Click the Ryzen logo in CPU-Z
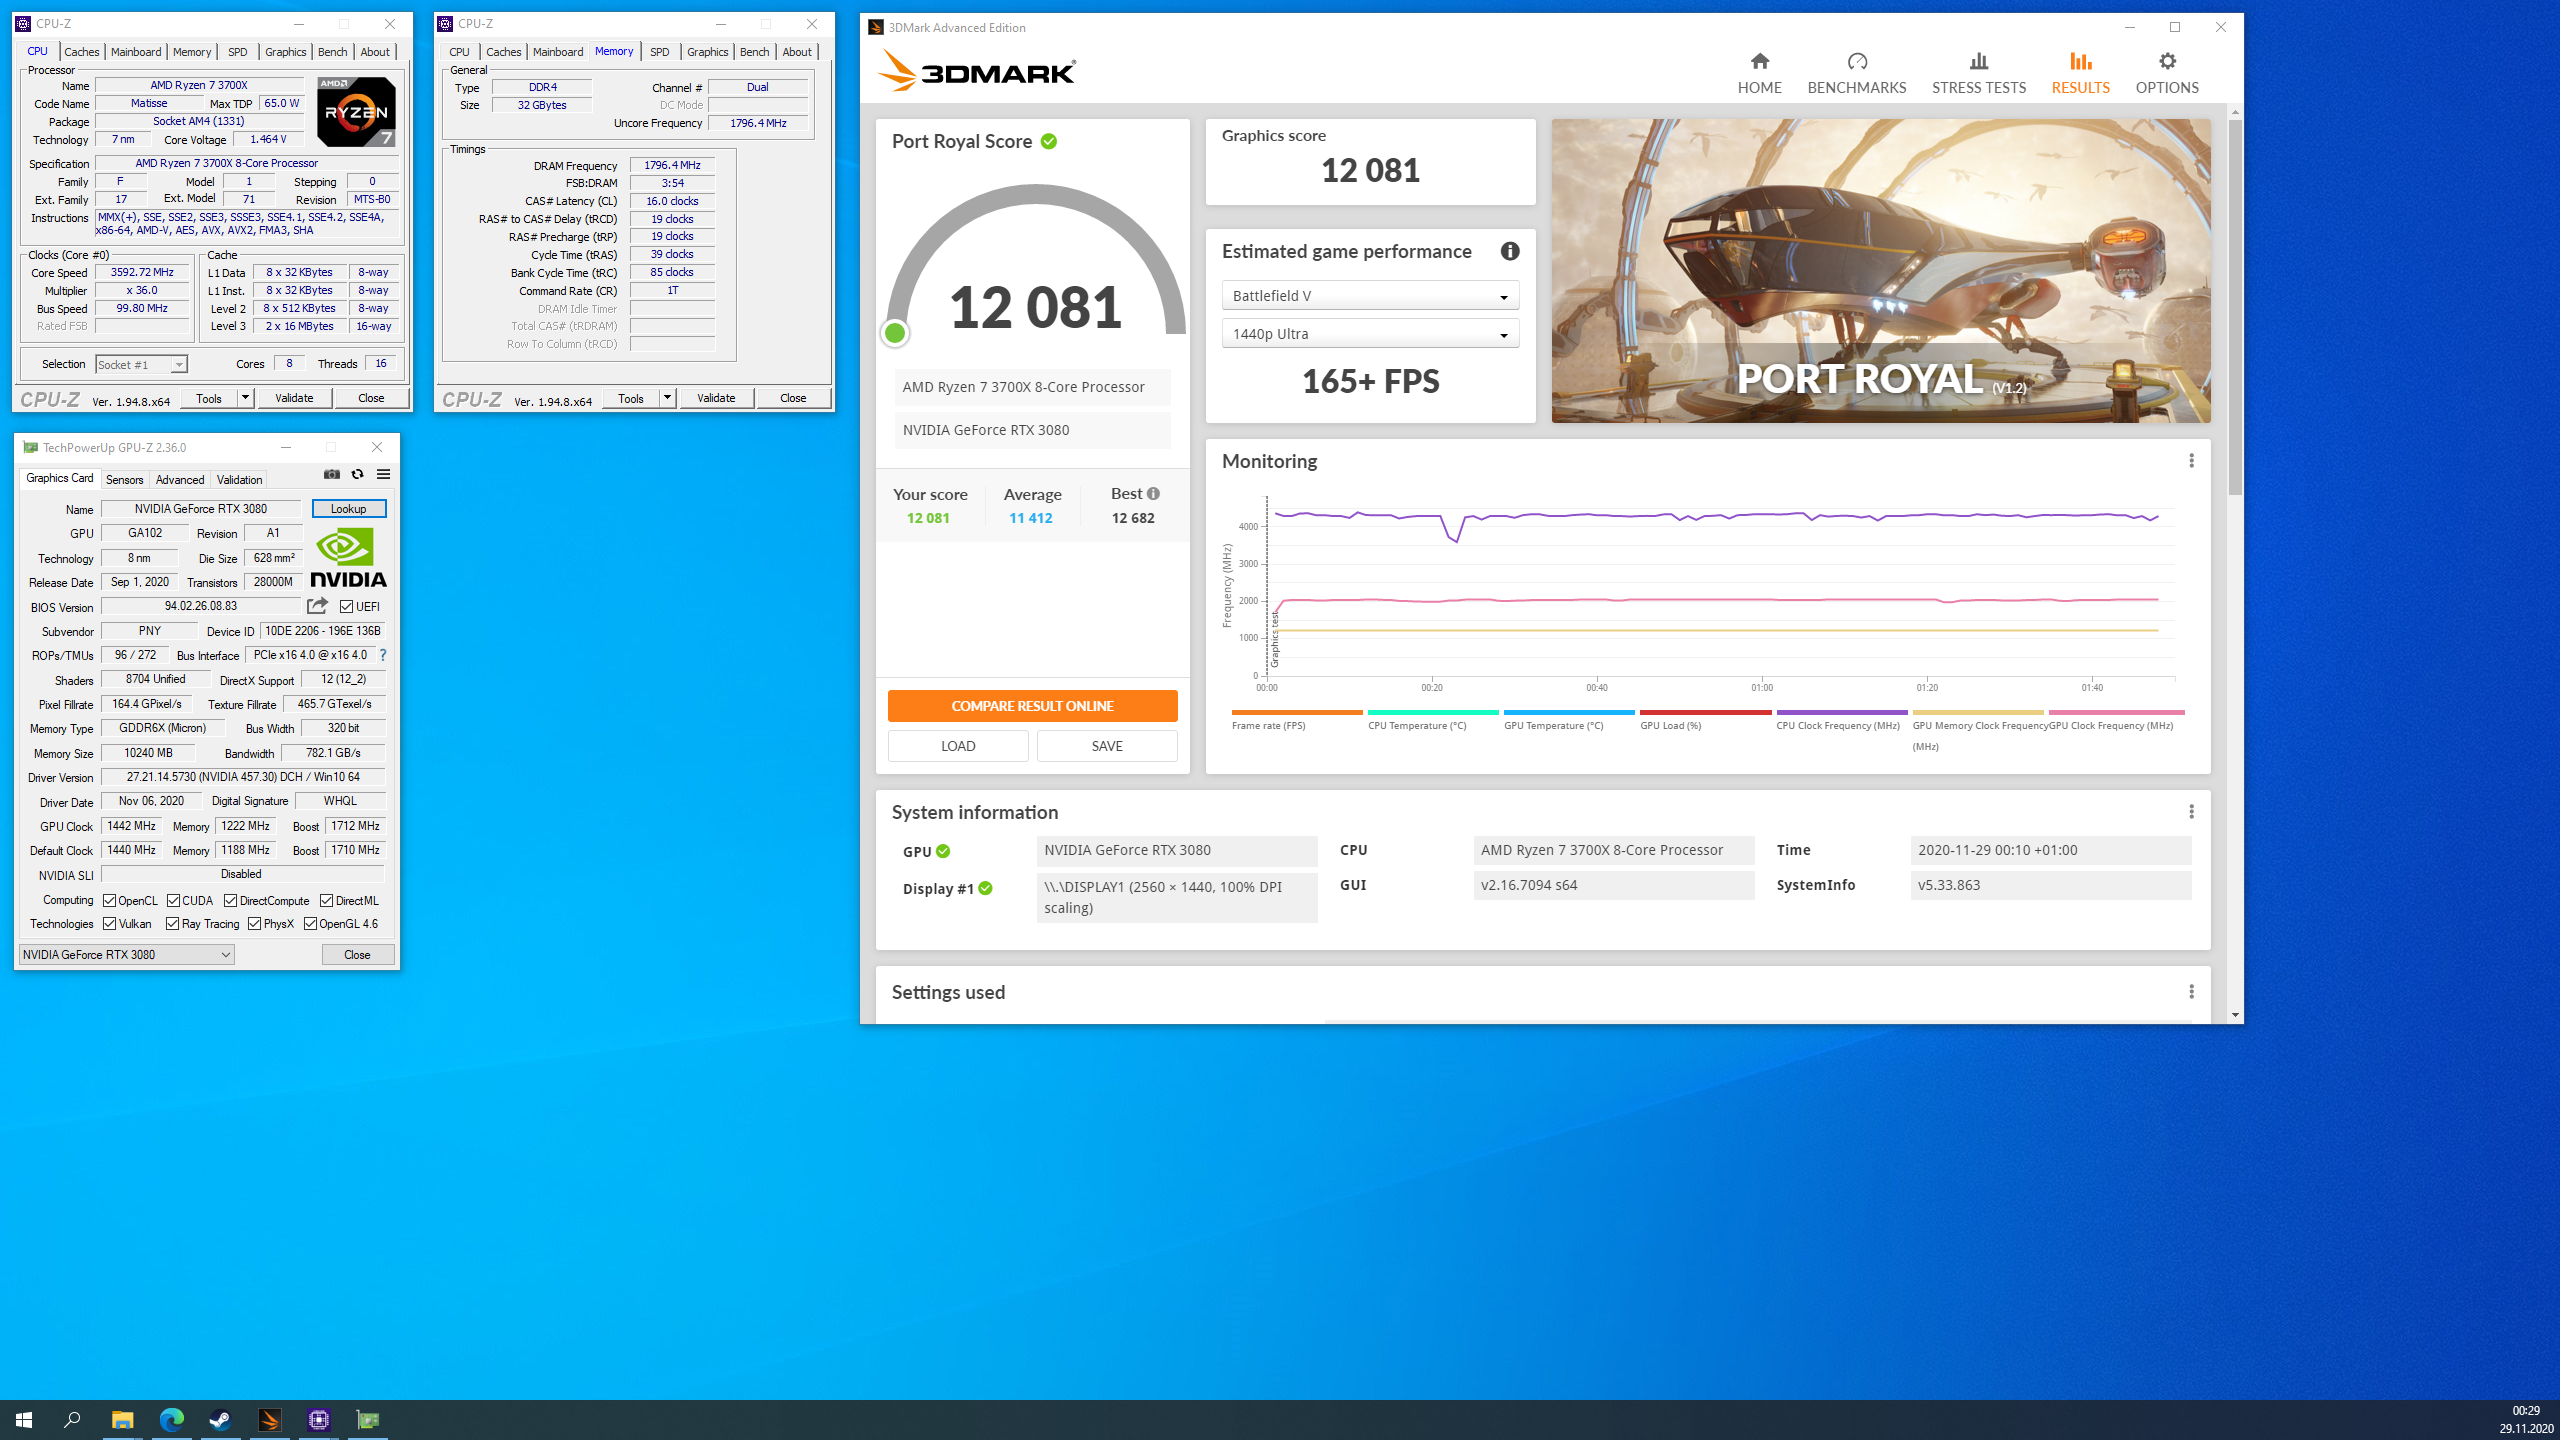2560x1440 pixels. pos(356,112)
